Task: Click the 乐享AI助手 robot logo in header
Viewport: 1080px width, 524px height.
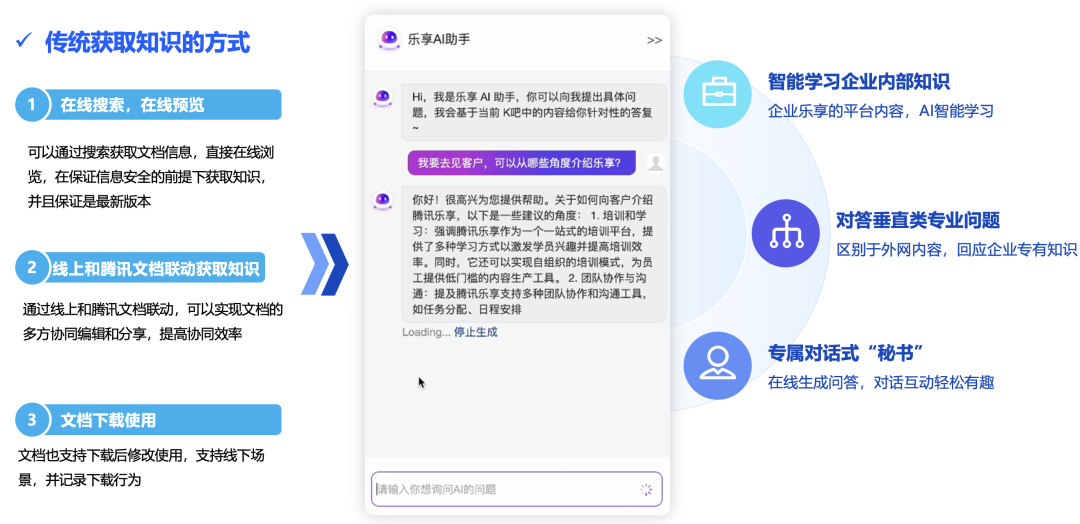Action: pos(389,39)
